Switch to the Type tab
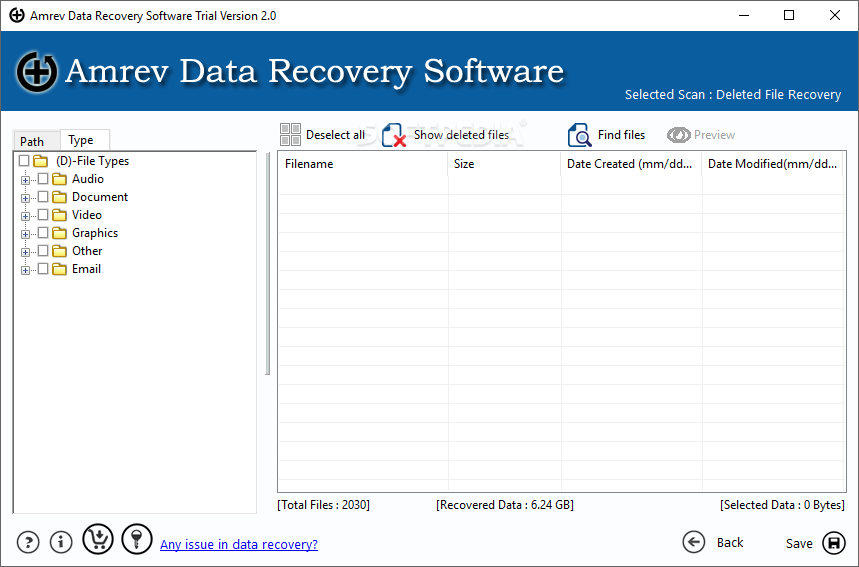Image resolution: width=859 pixels, height=567 pixels. pos(84,140)
